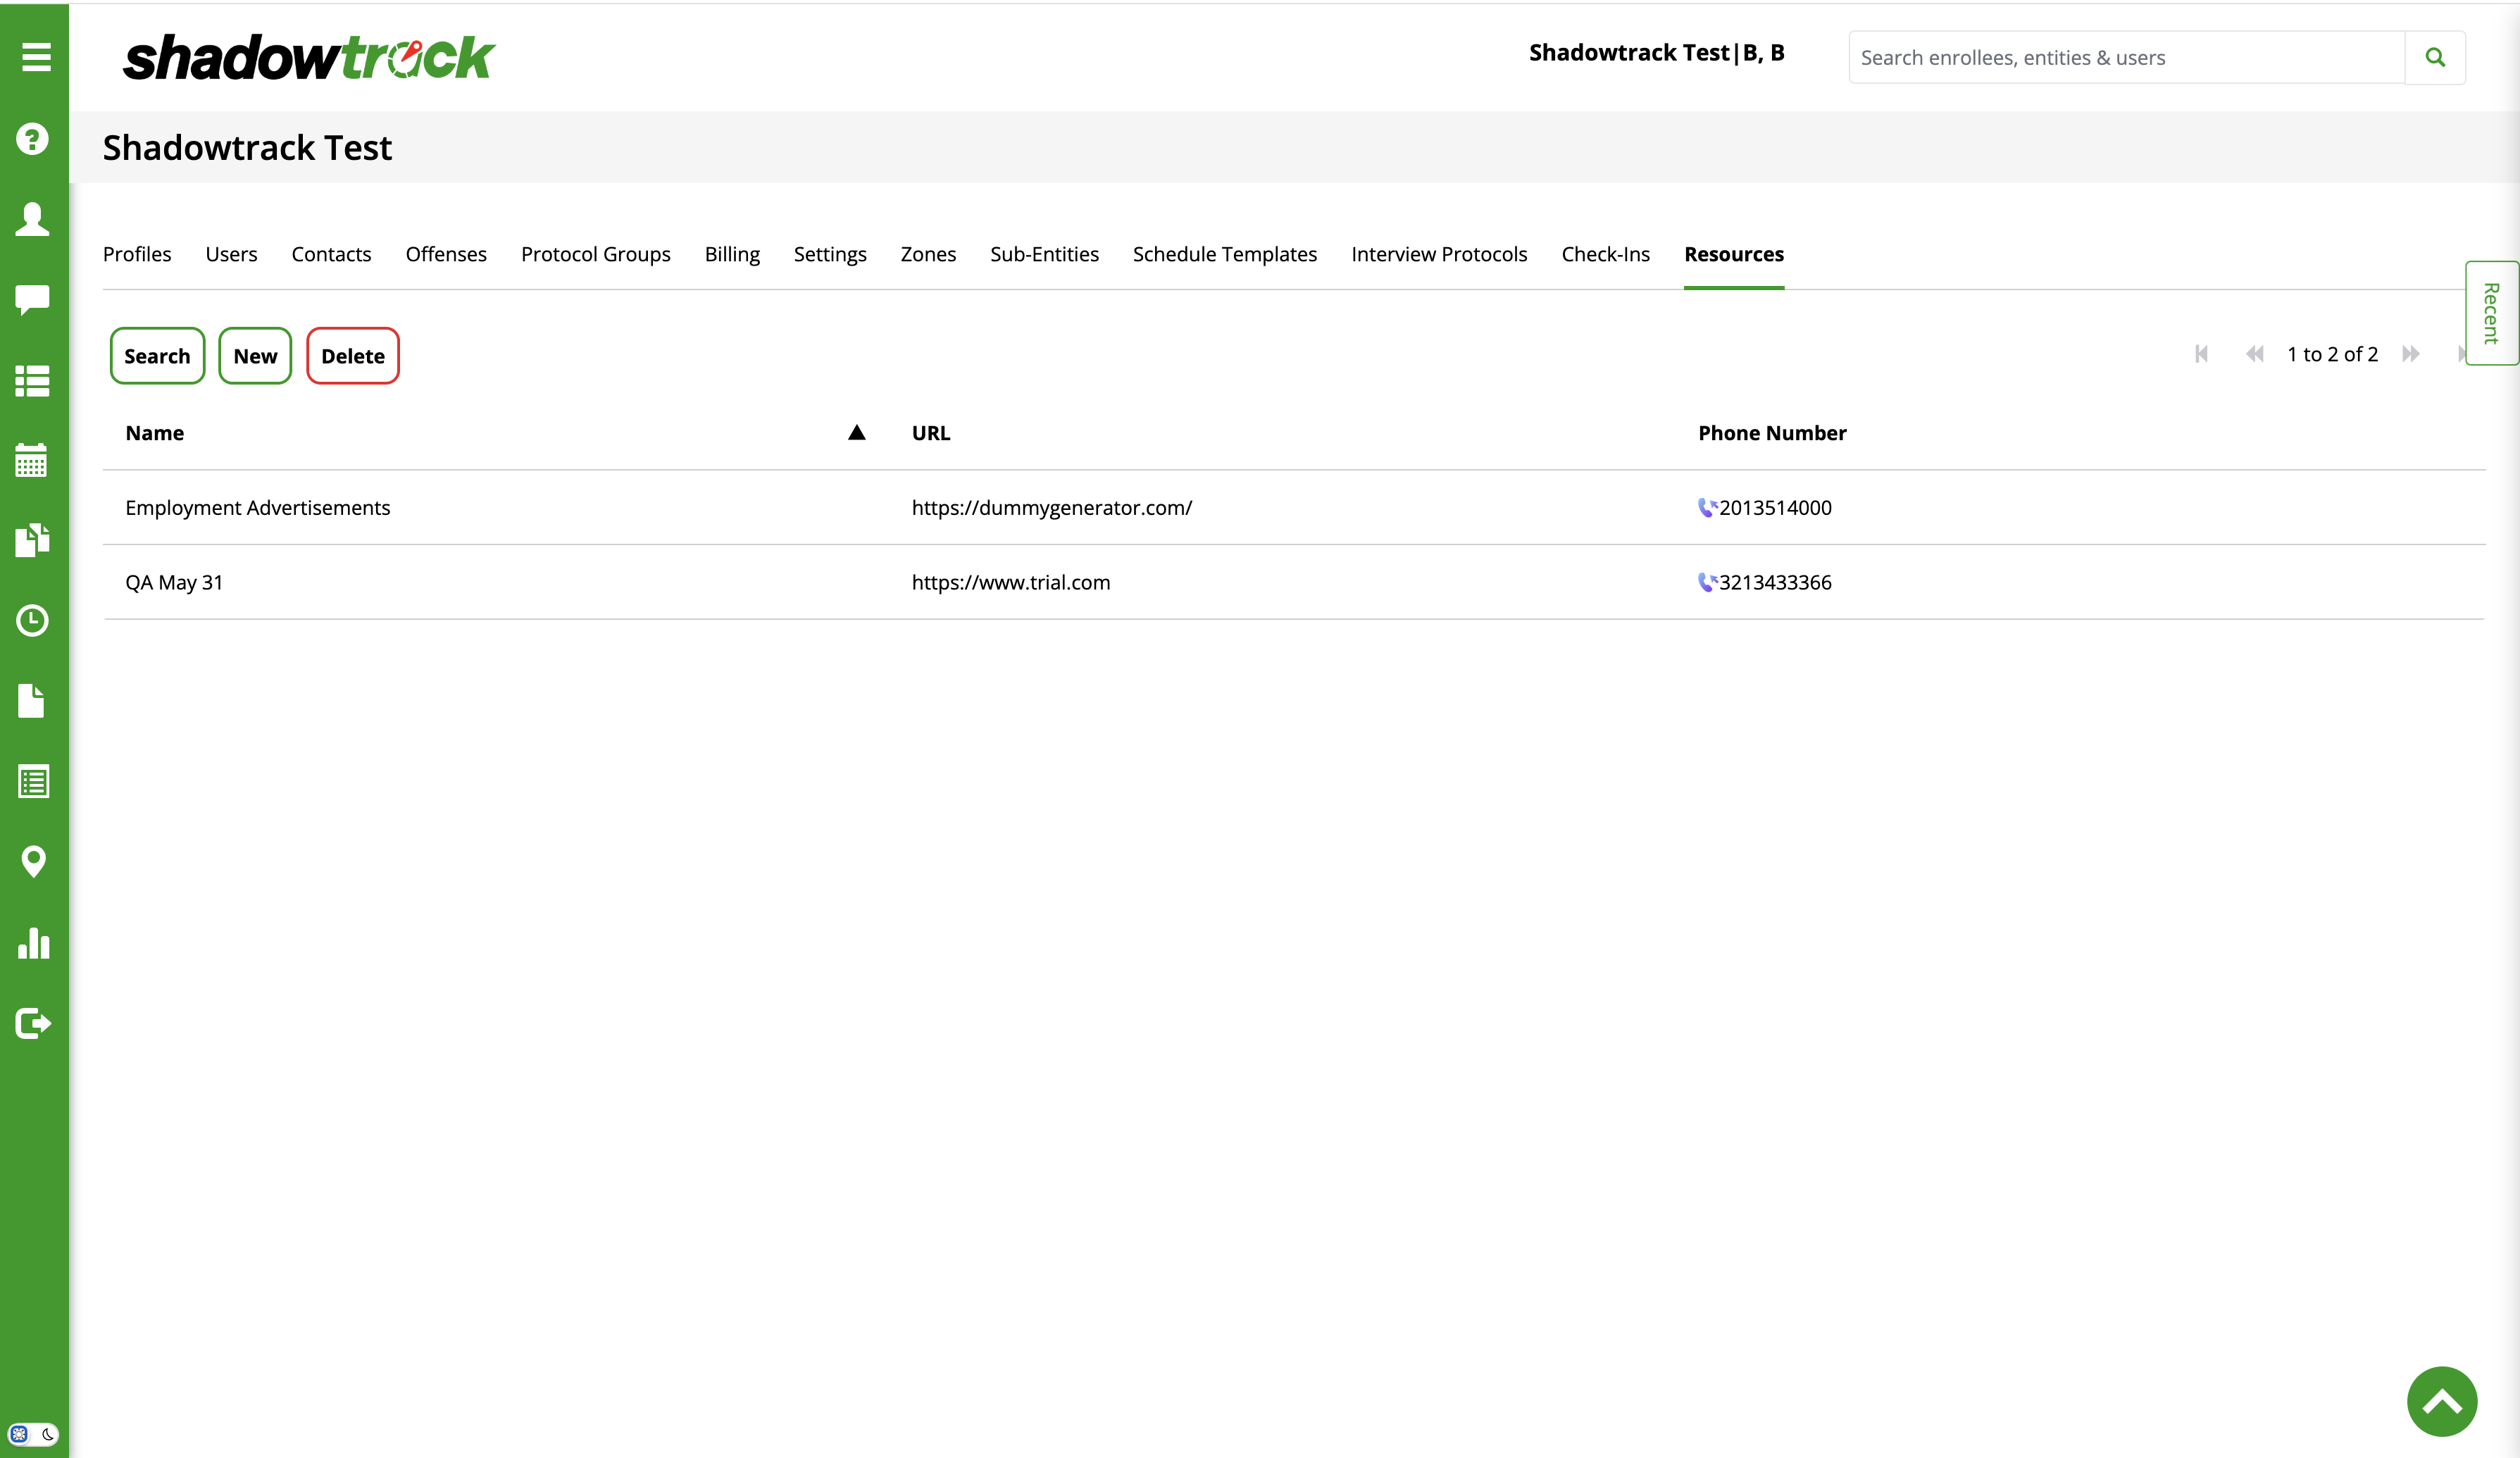The image size is (2520, 1458).
Task: Open the user profile sidebar icon
Action: [33, 219]
